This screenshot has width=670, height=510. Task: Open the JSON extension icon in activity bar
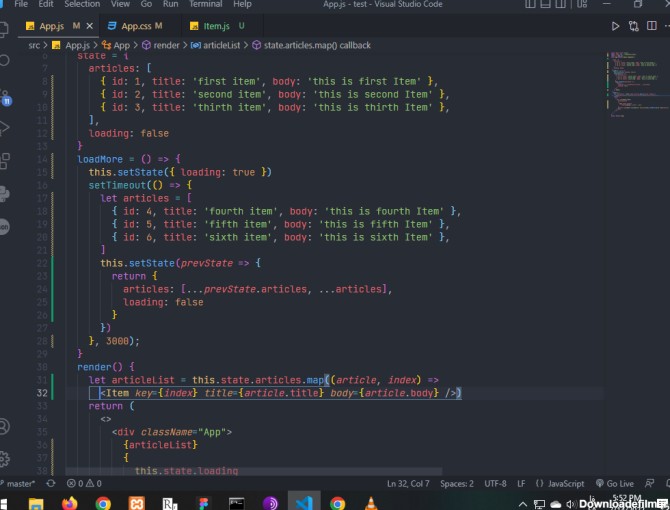tap(4, 227)
